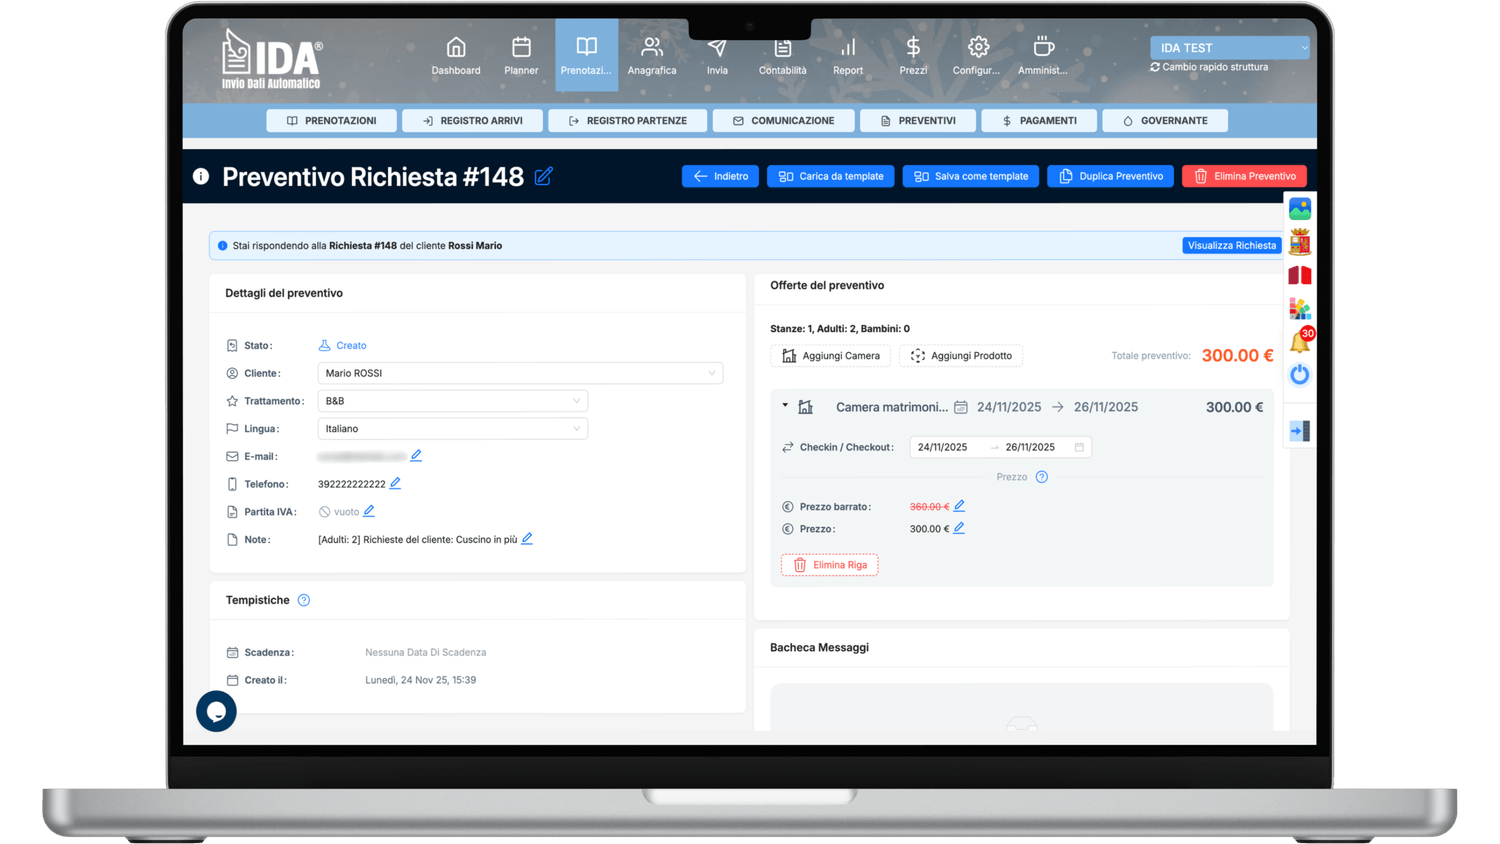Open the notifications bell with badge 30

(x=1299, y=342)
